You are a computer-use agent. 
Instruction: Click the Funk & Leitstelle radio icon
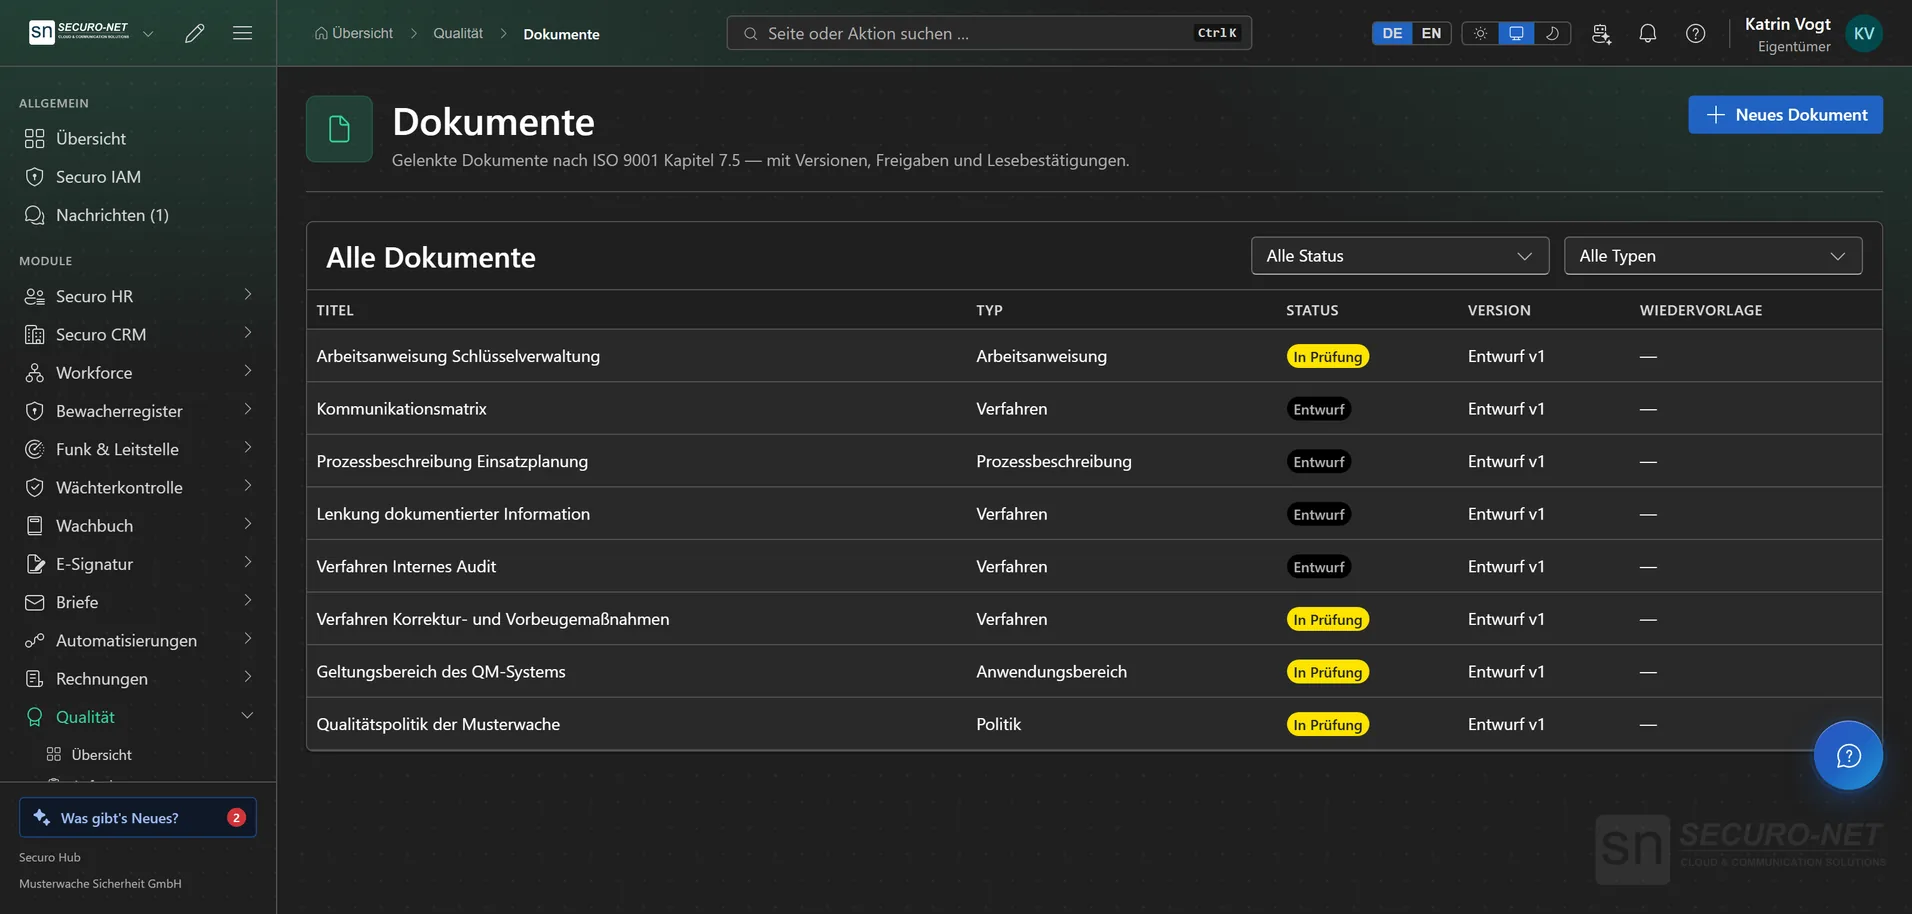(35, 449)
